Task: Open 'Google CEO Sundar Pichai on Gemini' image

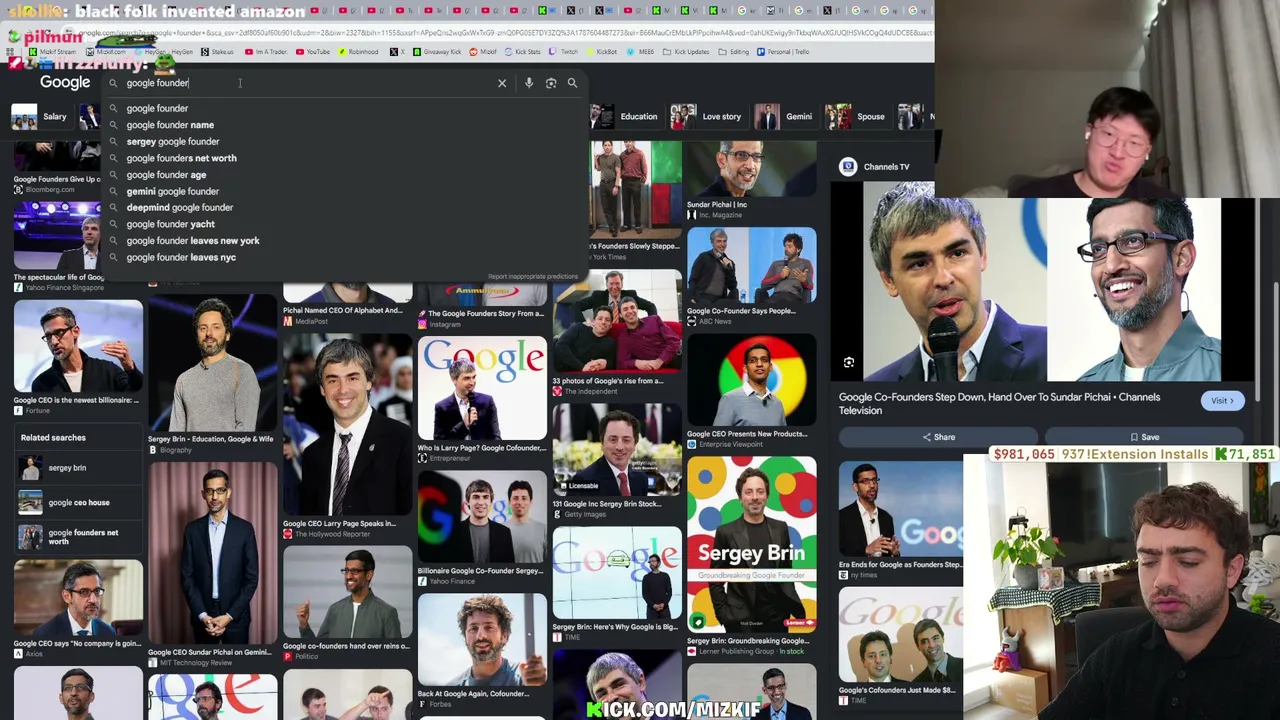Action: [212, 553]
